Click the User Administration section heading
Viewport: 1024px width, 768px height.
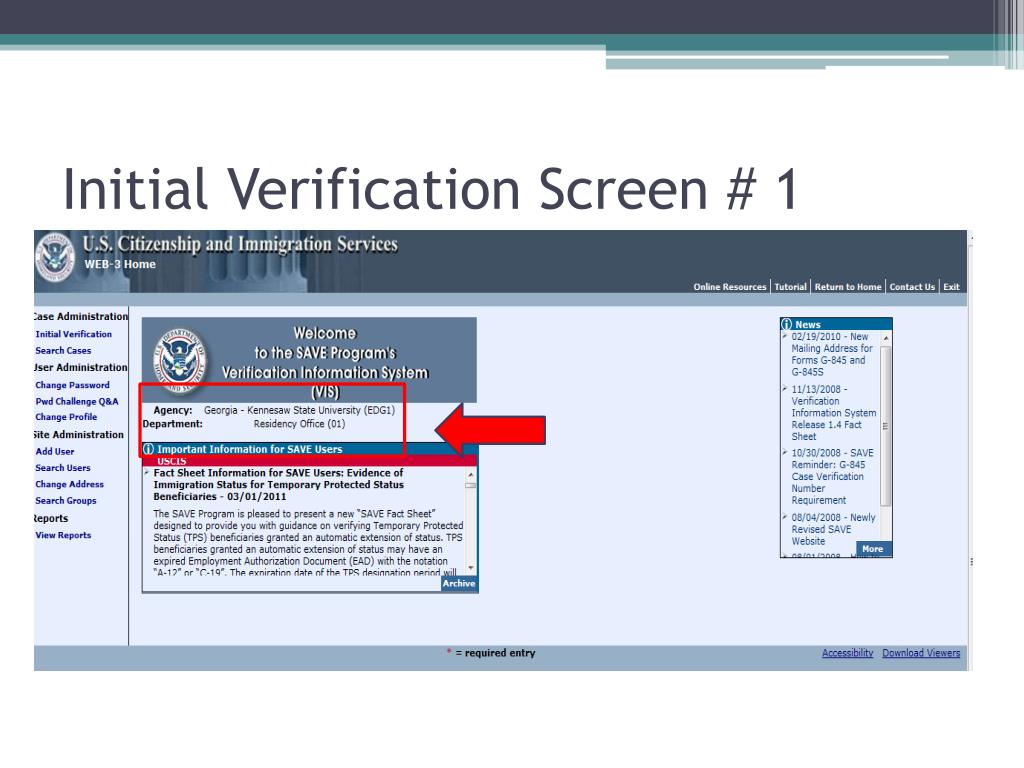tap(81, 368)
